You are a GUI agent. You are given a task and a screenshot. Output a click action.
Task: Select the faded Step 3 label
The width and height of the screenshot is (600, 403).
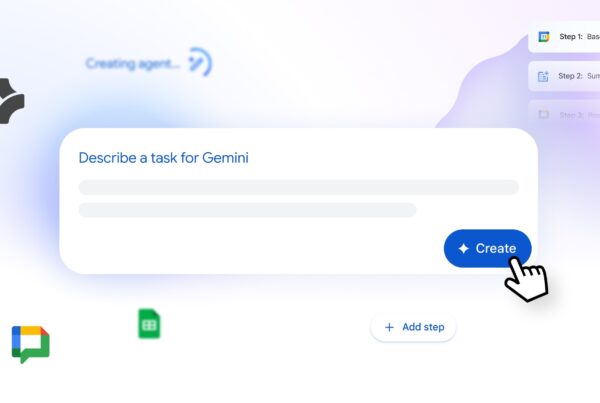[571, 115]
